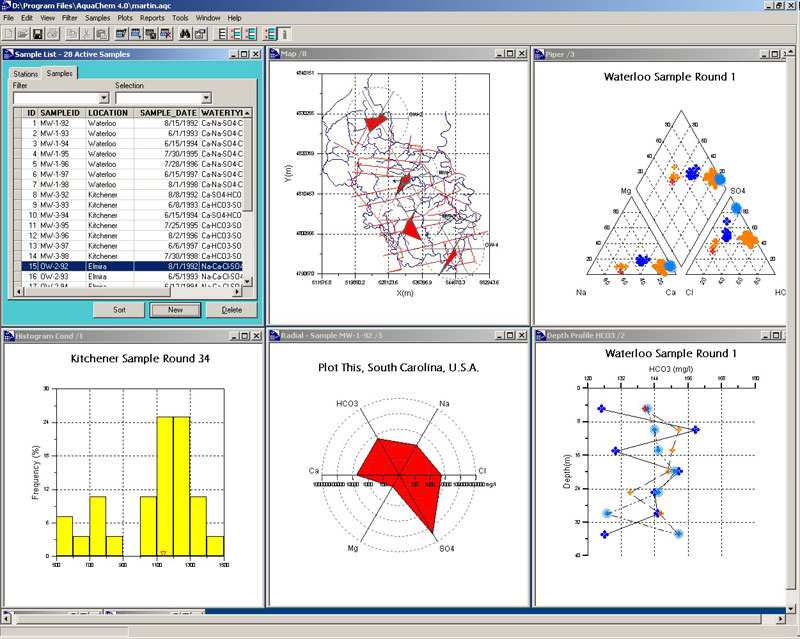
Task: Click the Piper plot title text
Action: point(669,77)
